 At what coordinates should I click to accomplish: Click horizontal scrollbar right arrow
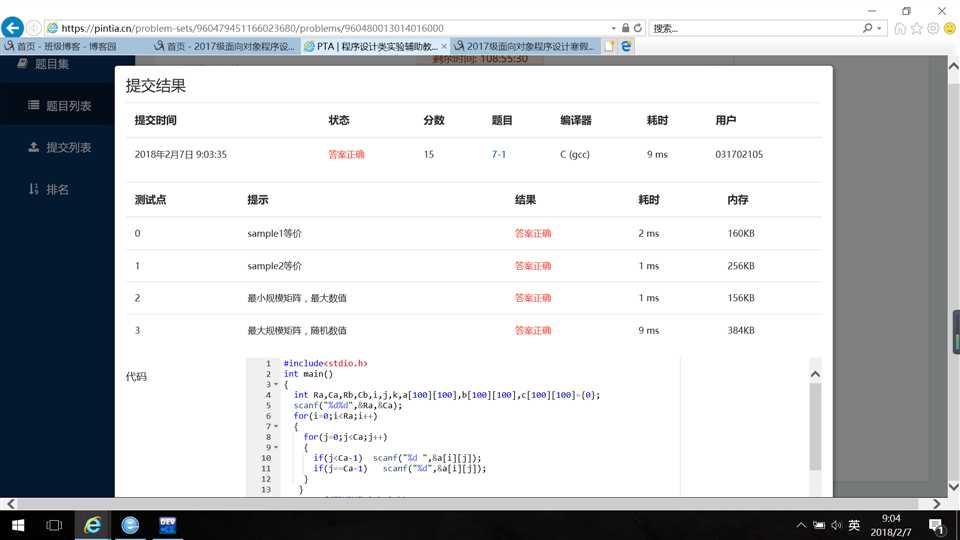coord(936,504)
